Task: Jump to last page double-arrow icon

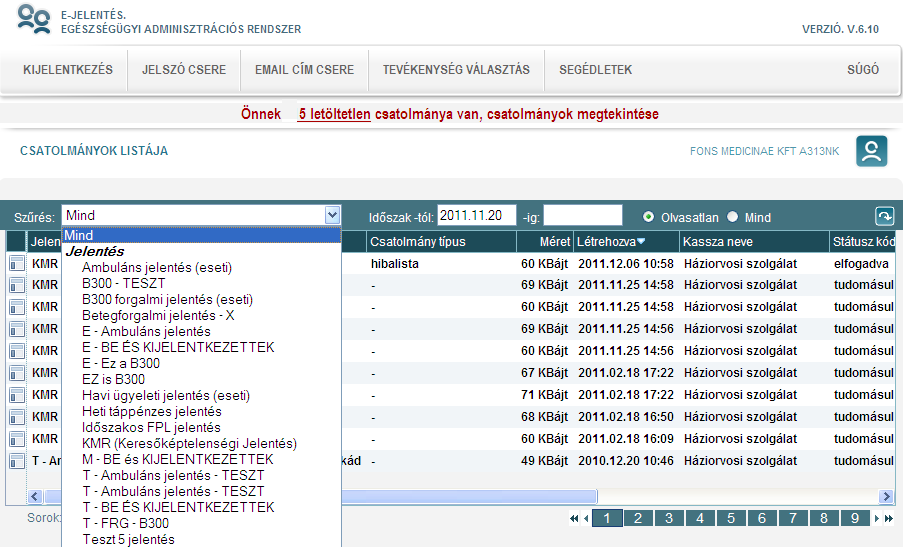Action: 889,518
